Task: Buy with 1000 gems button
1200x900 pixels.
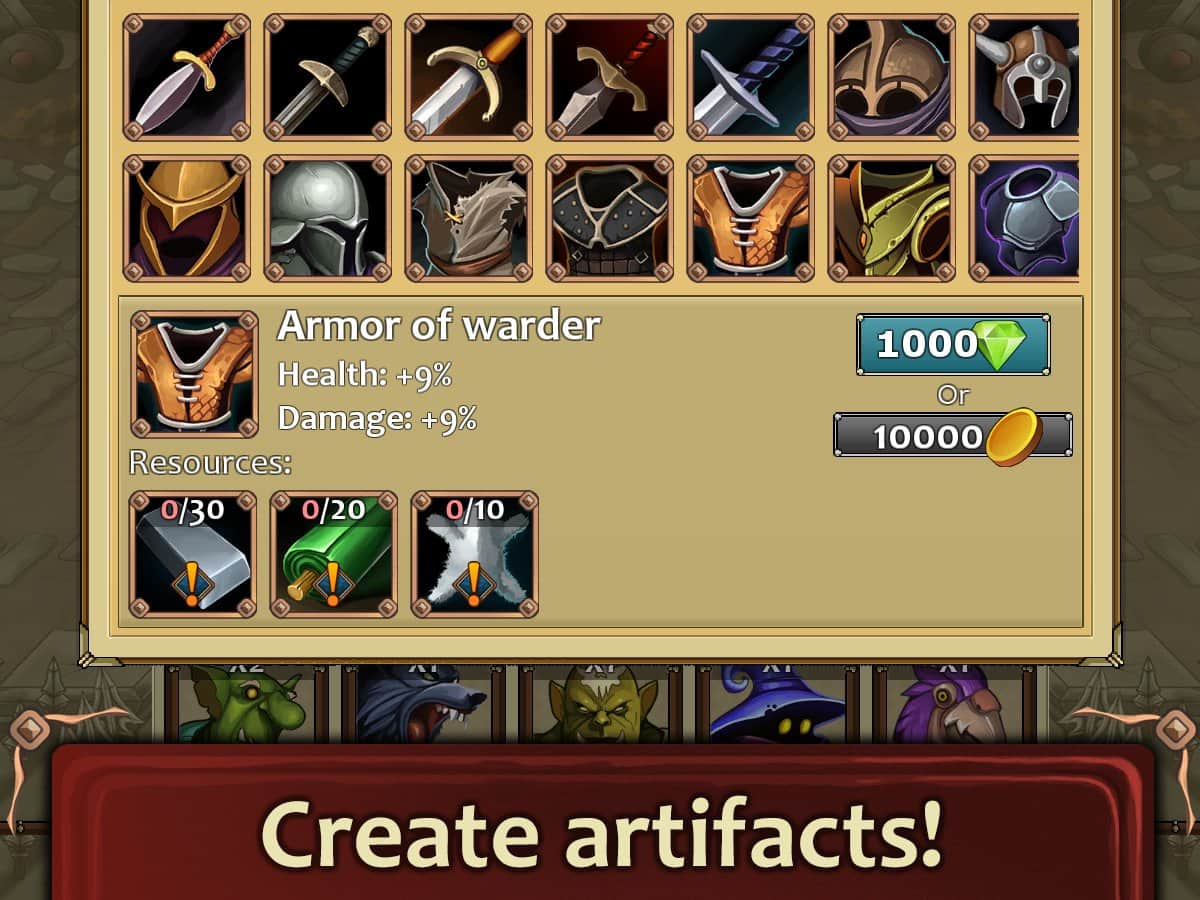Action: click(x=953, y=345)
